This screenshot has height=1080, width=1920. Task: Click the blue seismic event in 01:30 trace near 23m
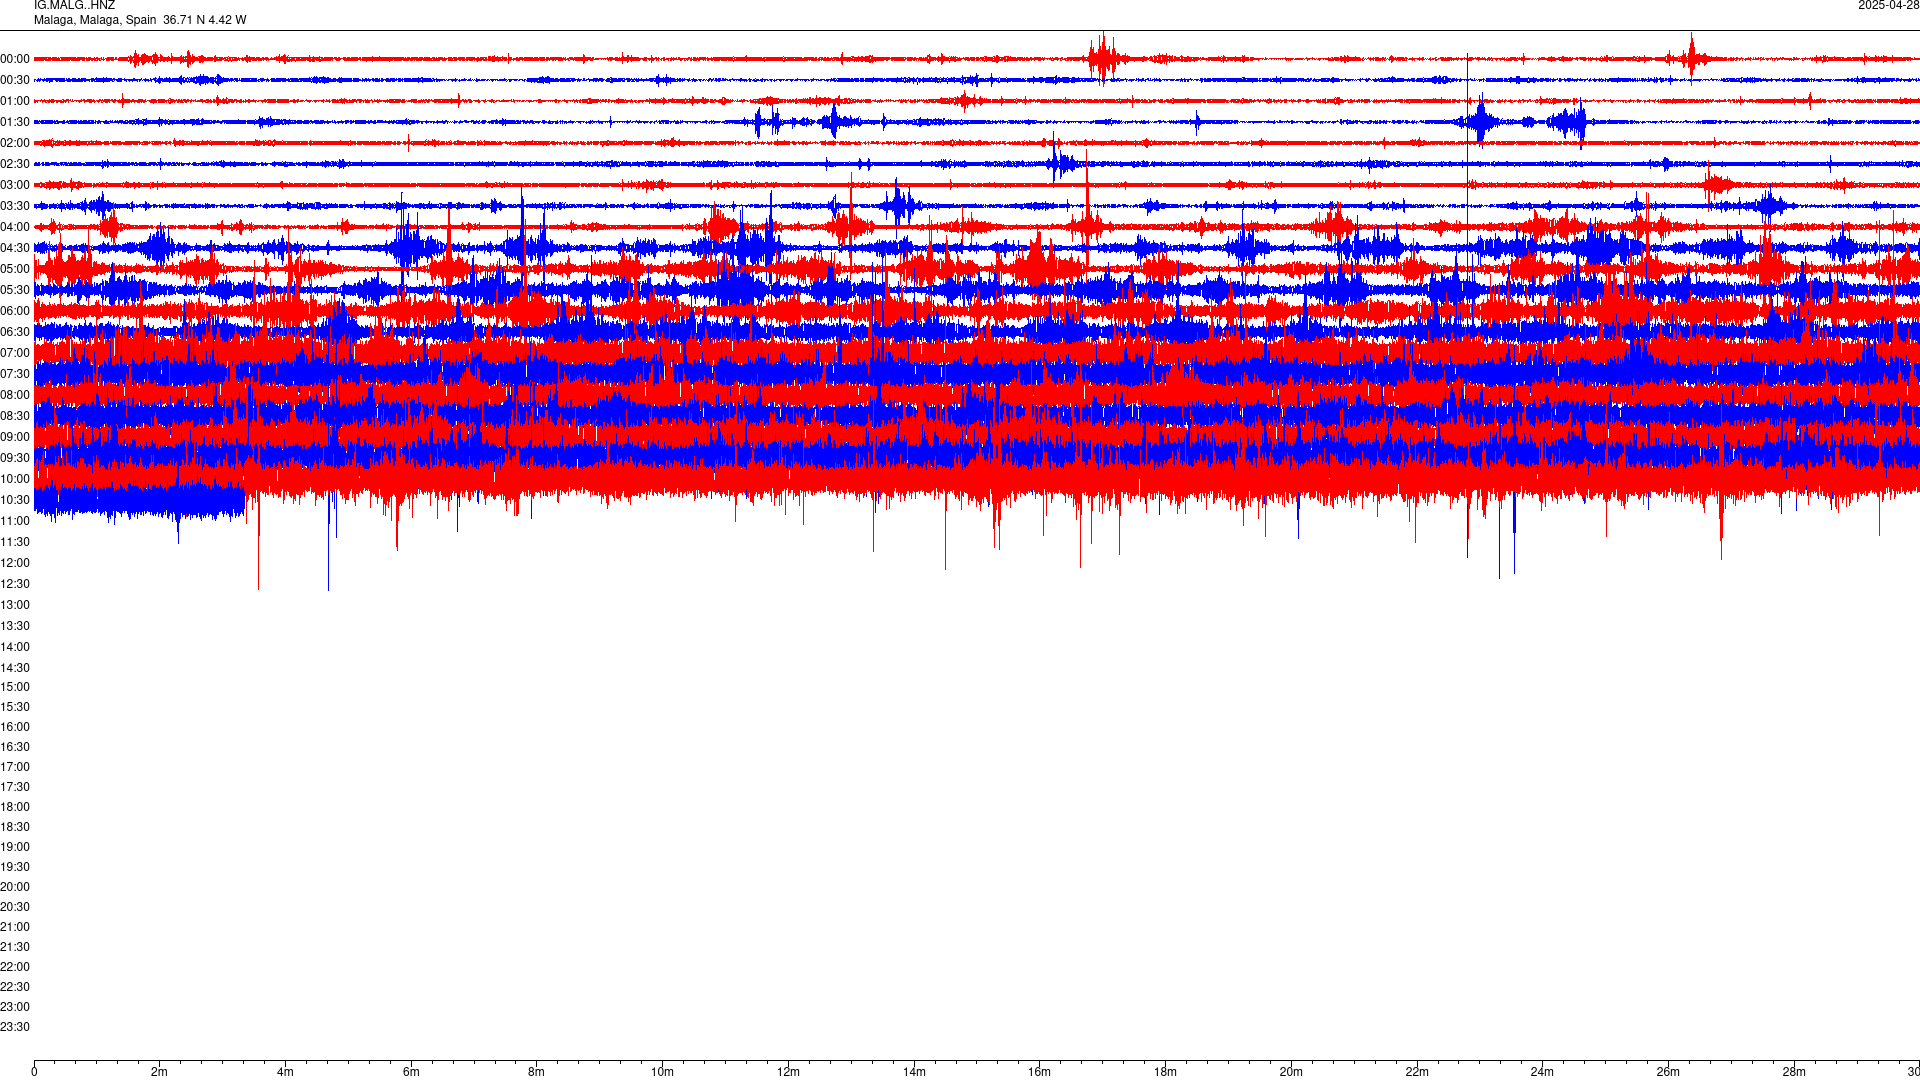point(1481,122)
